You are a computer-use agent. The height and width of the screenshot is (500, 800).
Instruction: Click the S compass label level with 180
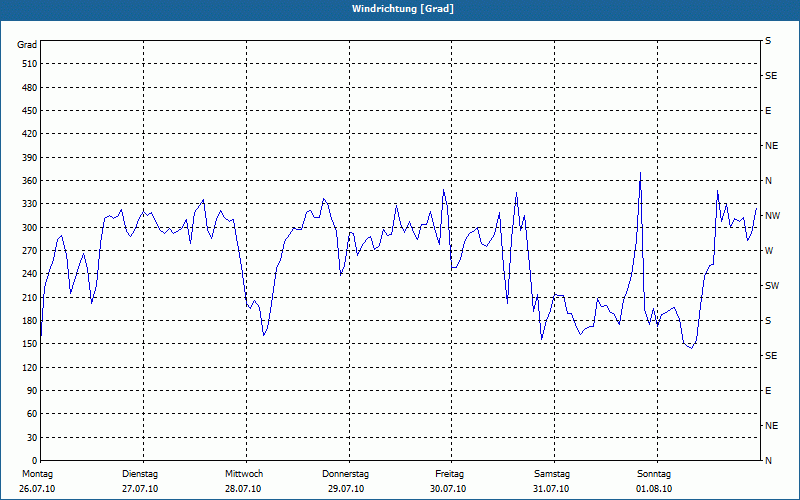[768, 321]
